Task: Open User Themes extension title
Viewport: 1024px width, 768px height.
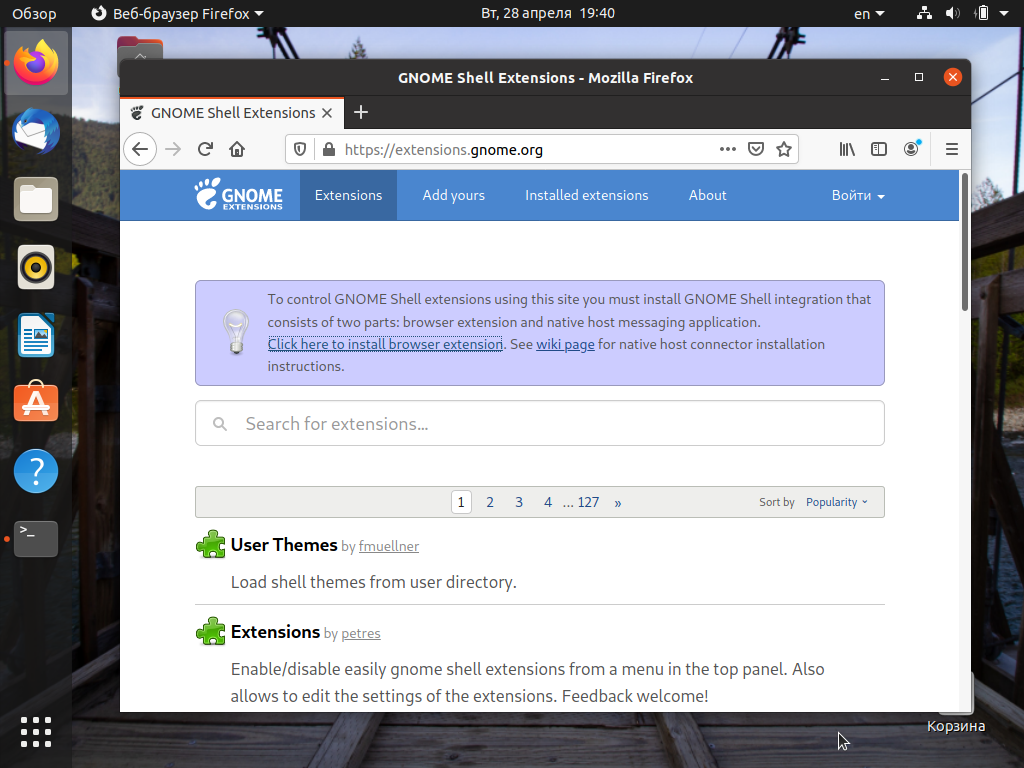Action: pyautogui.click(x=284, y=545)
